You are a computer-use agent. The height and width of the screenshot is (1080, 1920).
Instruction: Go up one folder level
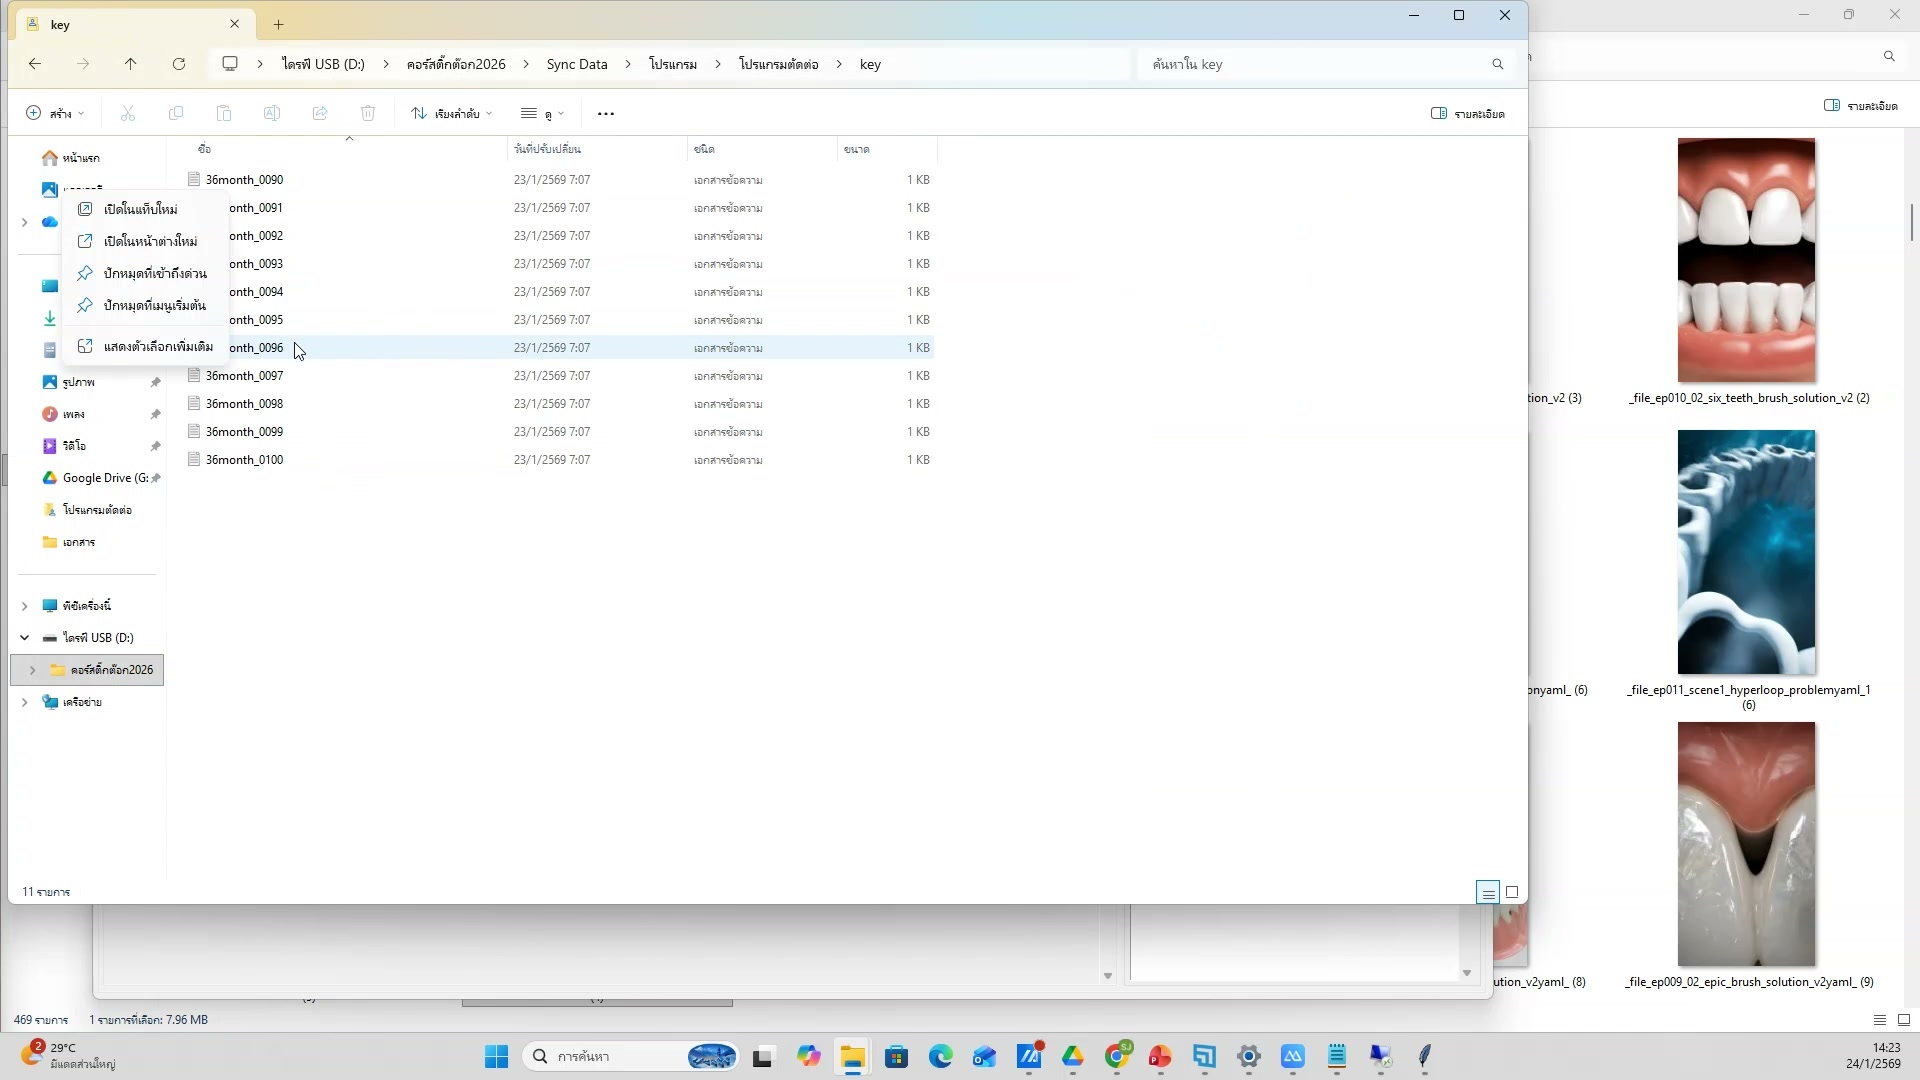(x=130, y=64)
